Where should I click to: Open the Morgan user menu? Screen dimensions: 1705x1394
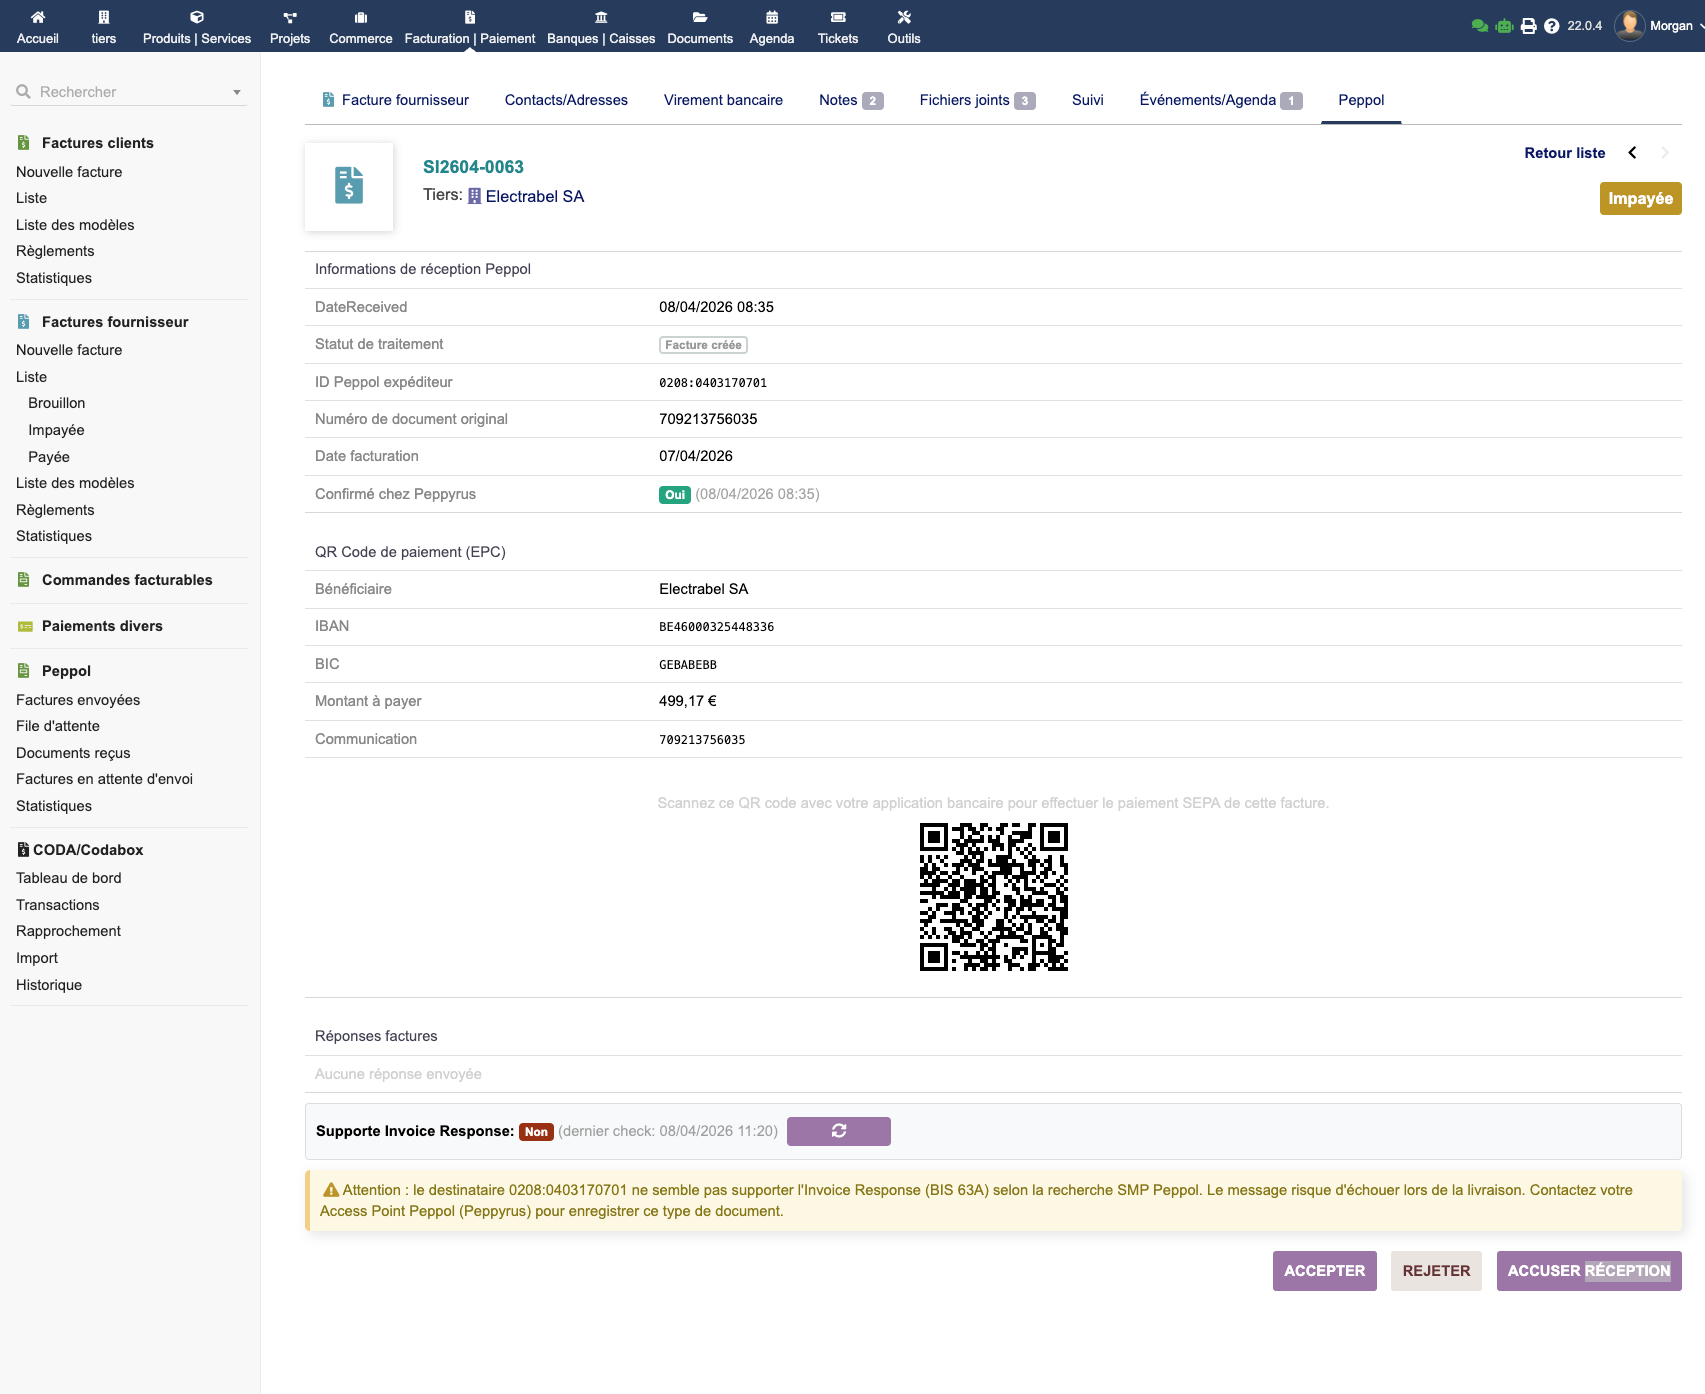pyautogui.click(x=1658, y=26)
